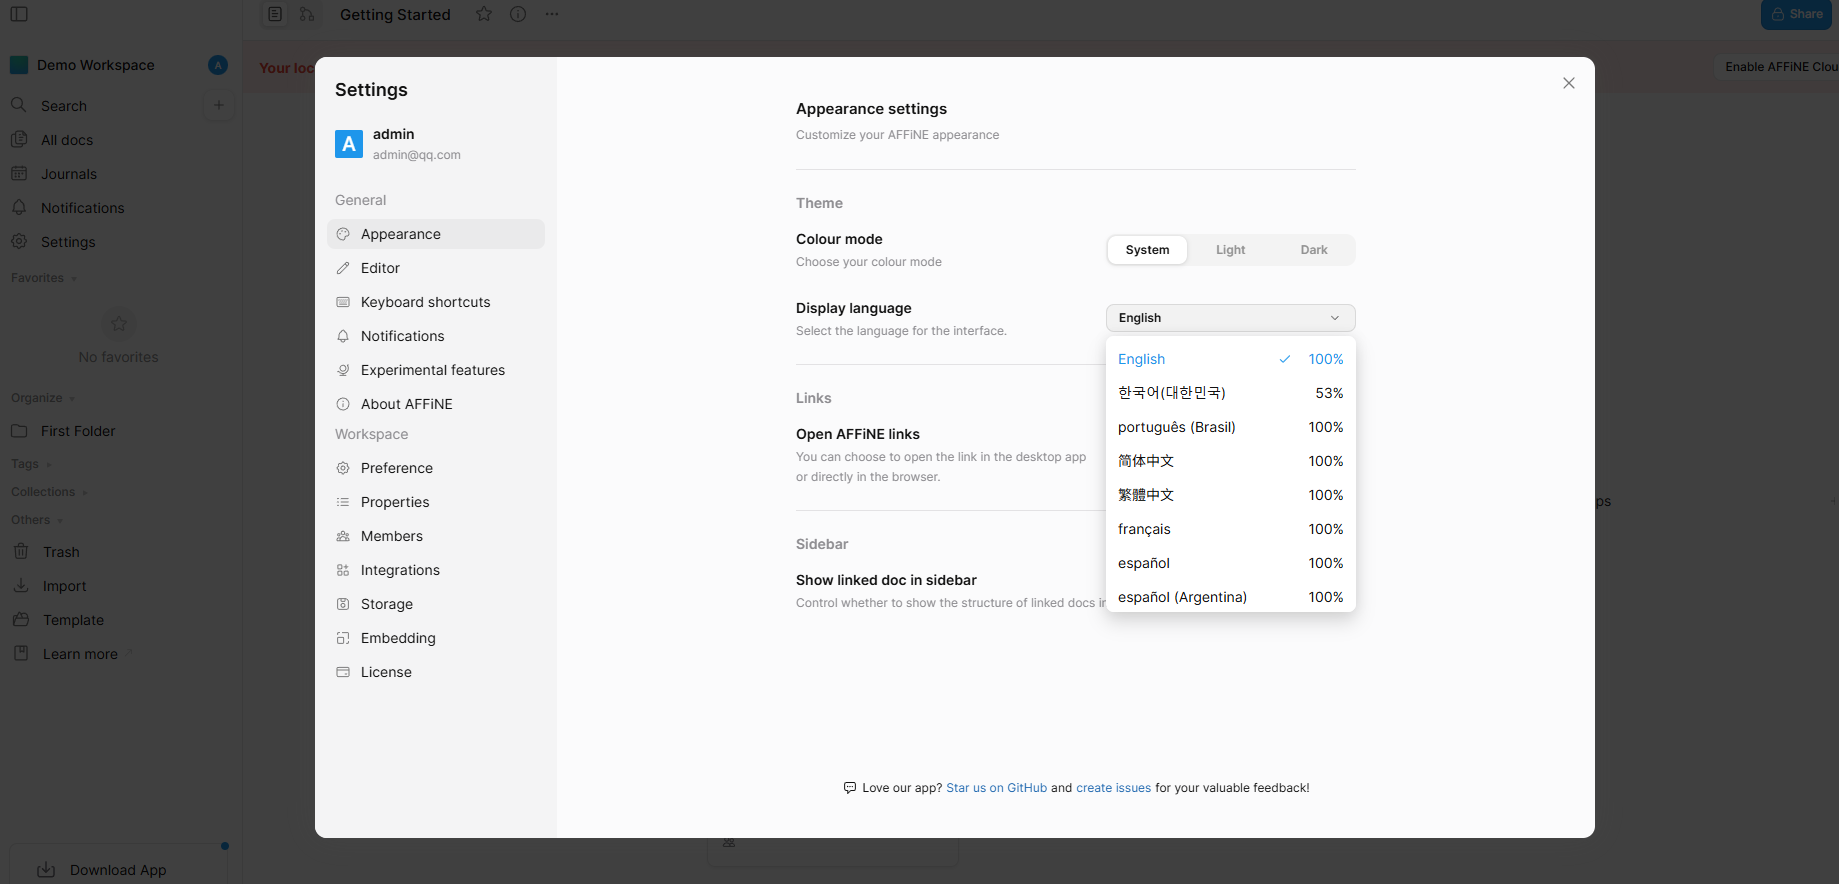Open Demo Workspace switcher
Viewport: 1839px width, 884px height.
tap(96, 65)
